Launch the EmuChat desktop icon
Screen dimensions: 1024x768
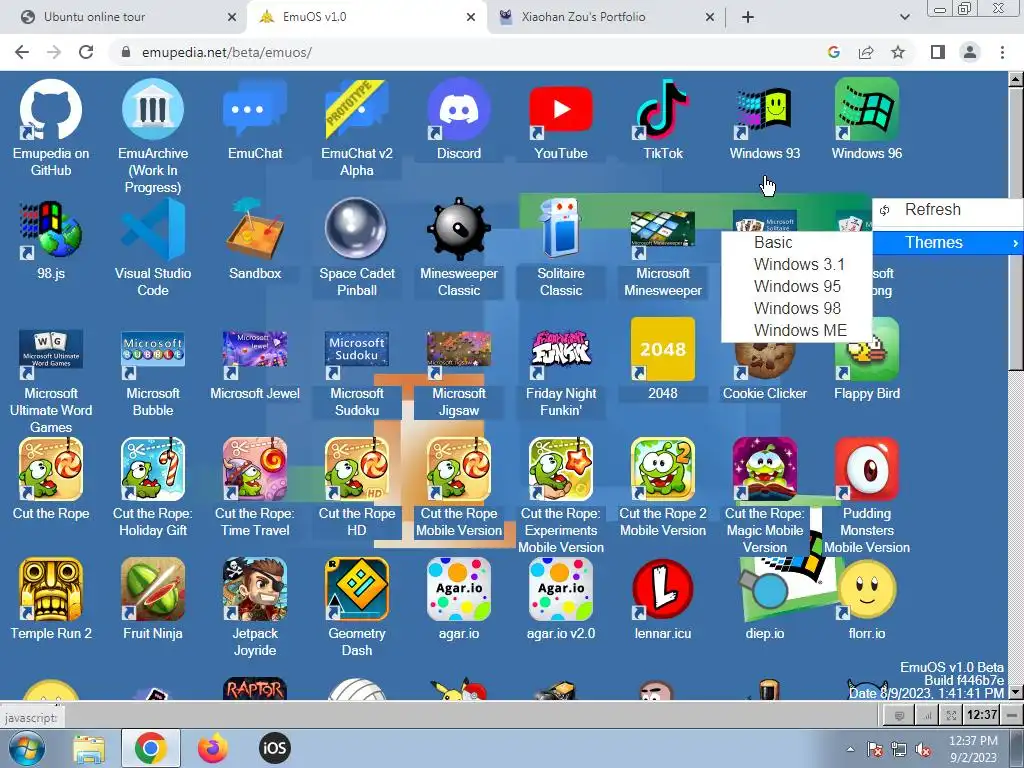point(255,110)
